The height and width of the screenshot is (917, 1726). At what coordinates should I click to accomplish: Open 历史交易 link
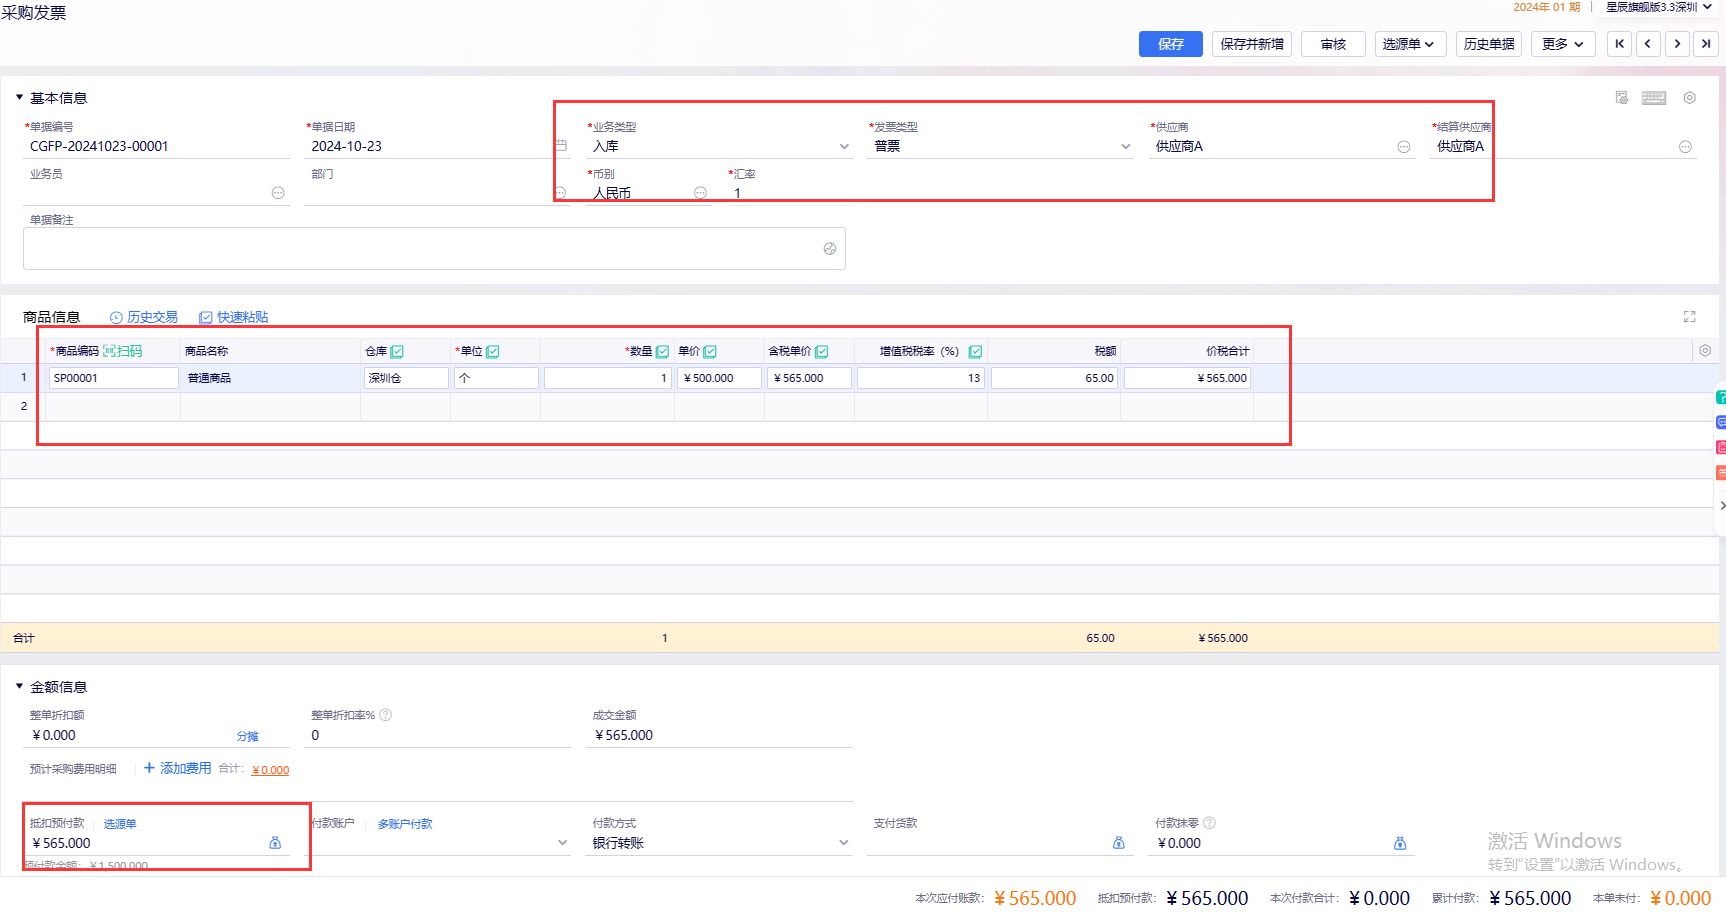pyautogui.click(x=144, y=317)
